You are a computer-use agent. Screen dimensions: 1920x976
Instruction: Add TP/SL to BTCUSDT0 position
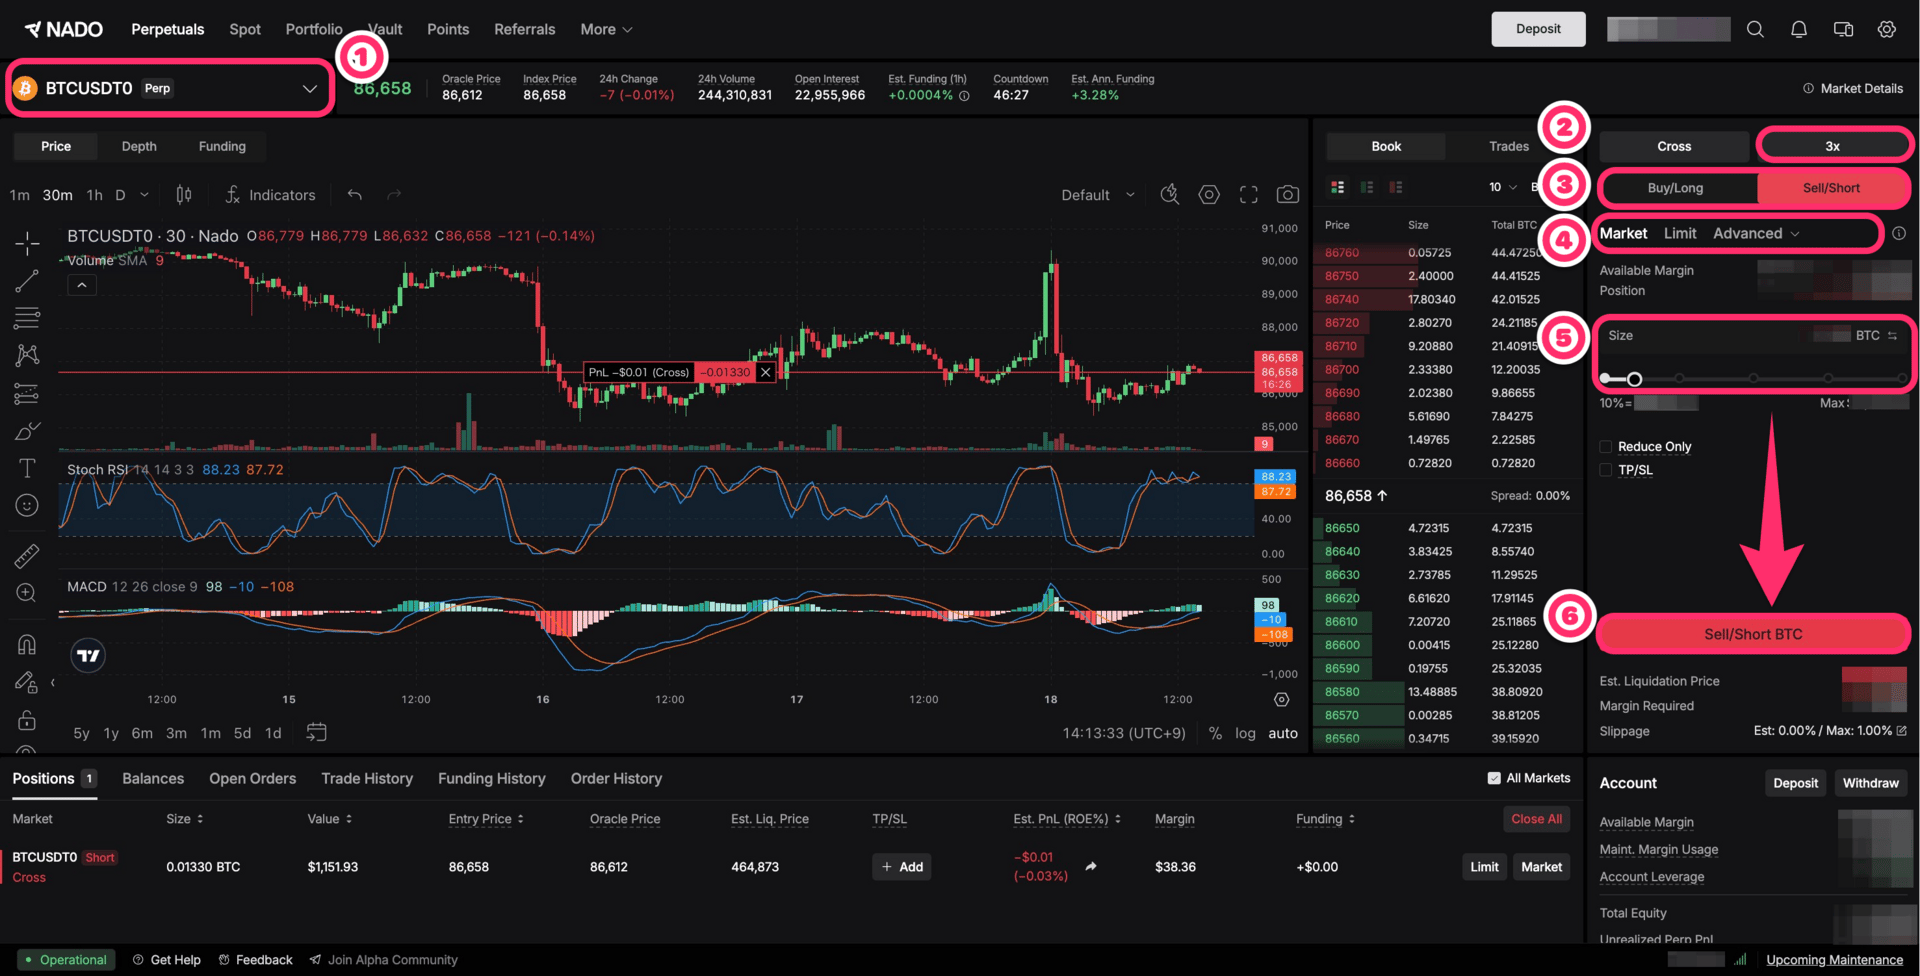point(902,867)
